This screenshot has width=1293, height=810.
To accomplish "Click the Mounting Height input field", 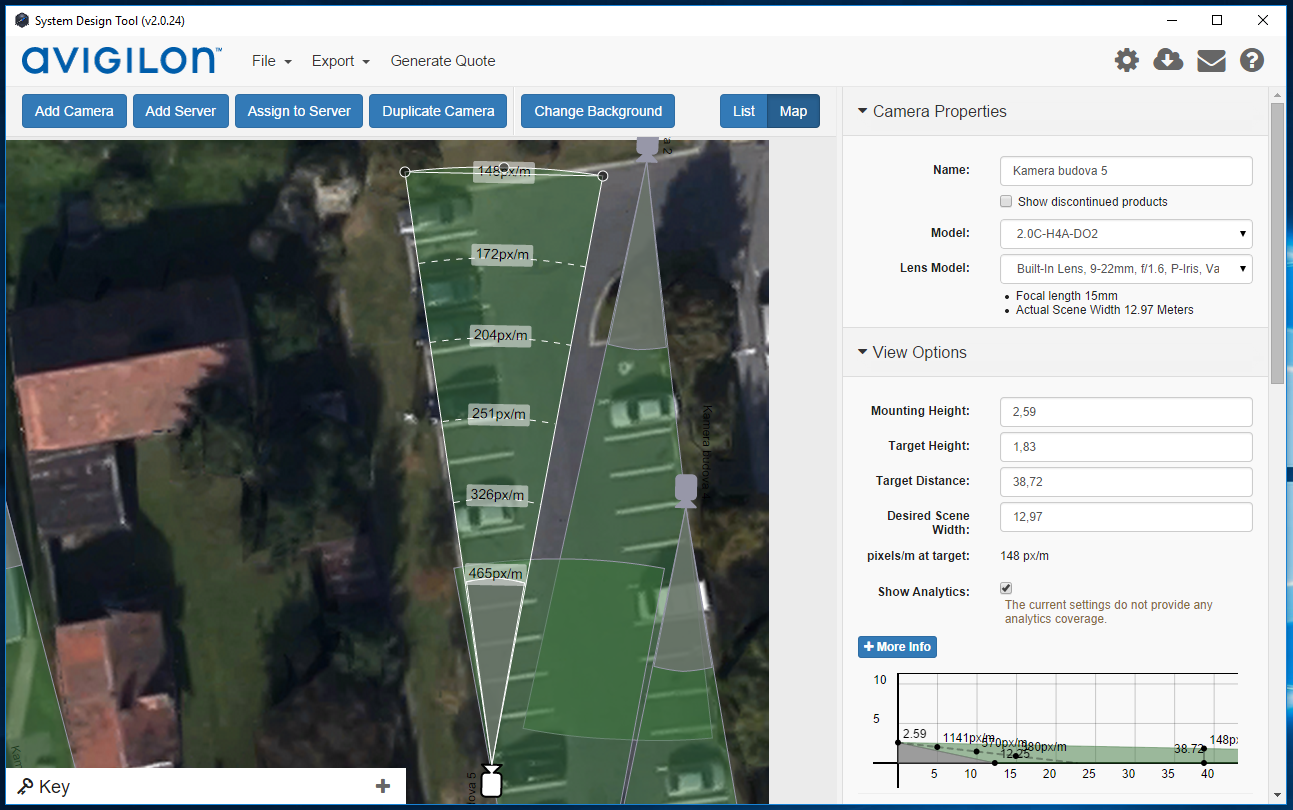I will 1126,412.
